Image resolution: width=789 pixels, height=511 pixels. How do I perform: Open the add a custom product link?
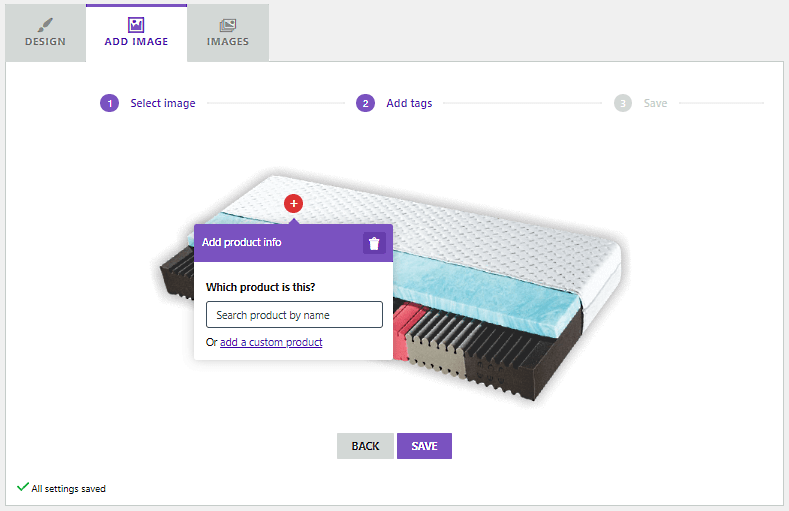point(271,342)
